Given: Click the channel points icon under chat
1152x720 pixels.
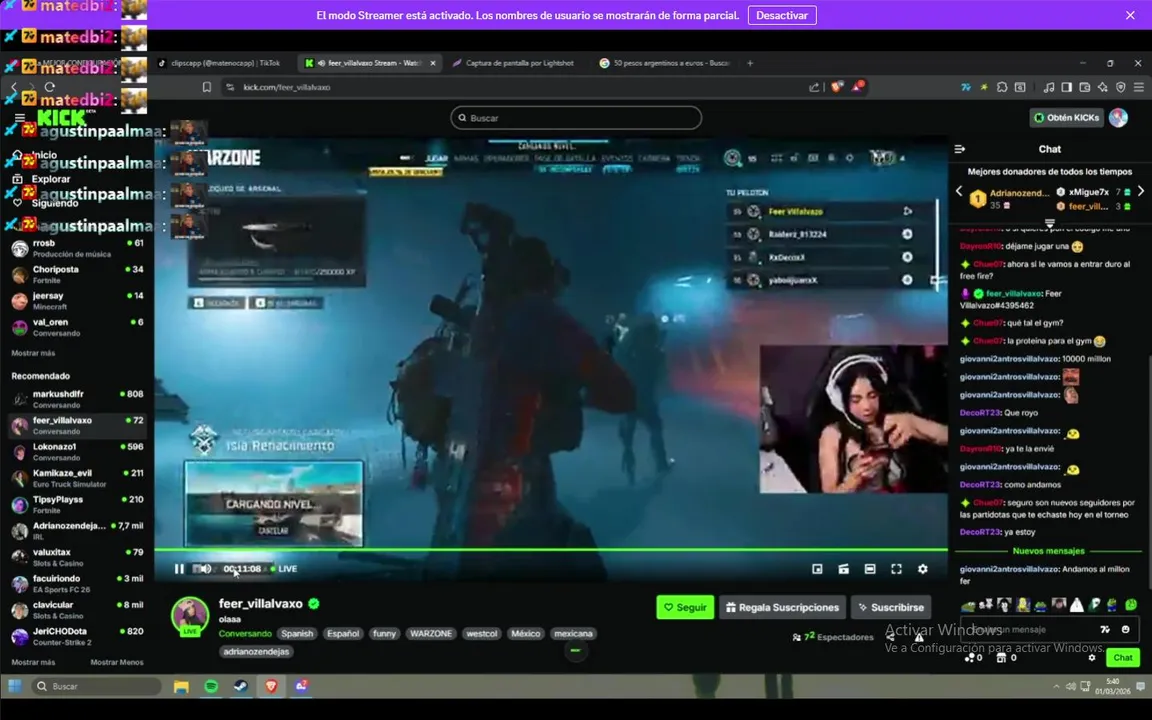Looking at the screenshot, I should pyautogui.click(x=970, y=658).
